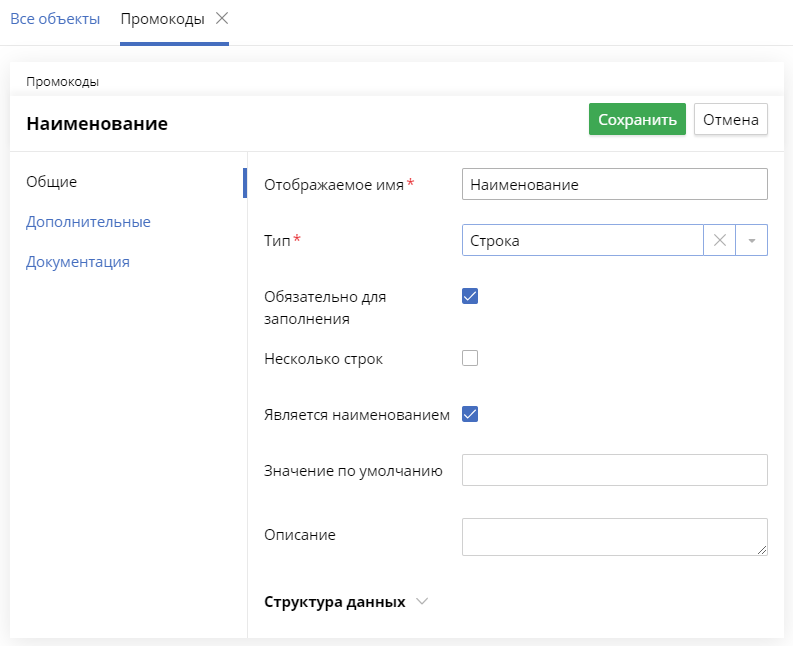Click the Обязательно для заполнения label
The height and width of the screenshot is (646, 793).
pos(325,308)
